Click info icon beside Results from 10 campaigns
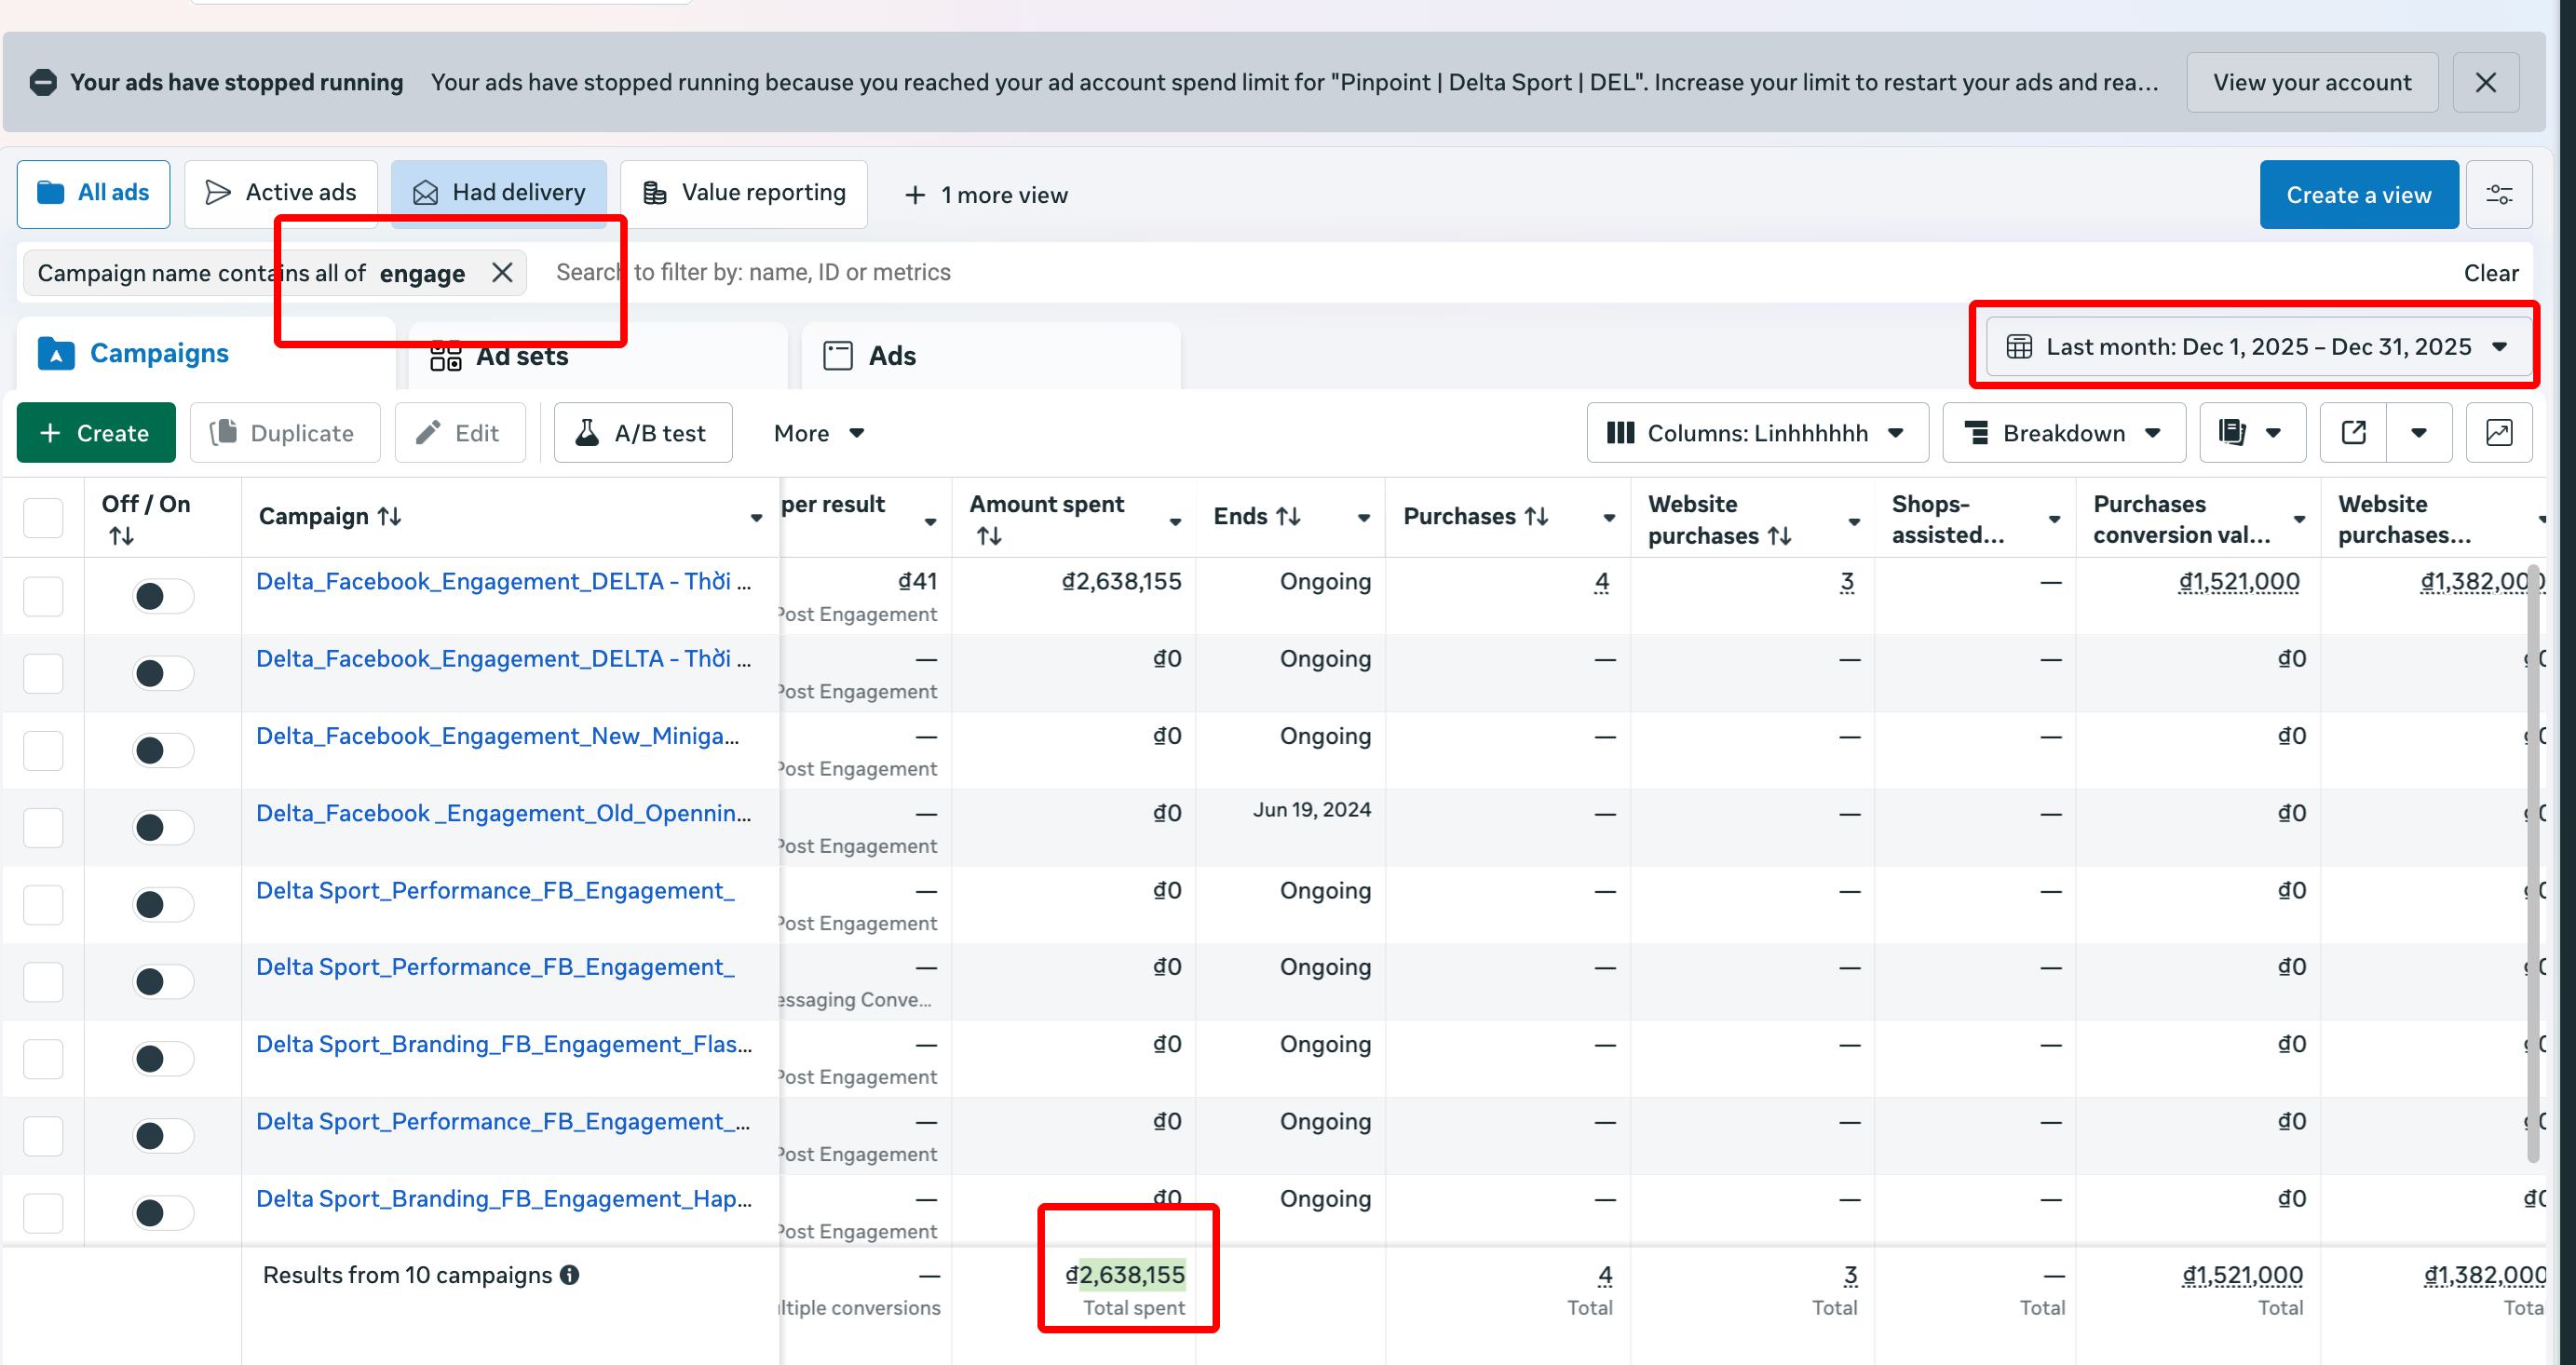This screenshot has height=1365, width=2576. pyautogui.click(x=570, y=1275)
